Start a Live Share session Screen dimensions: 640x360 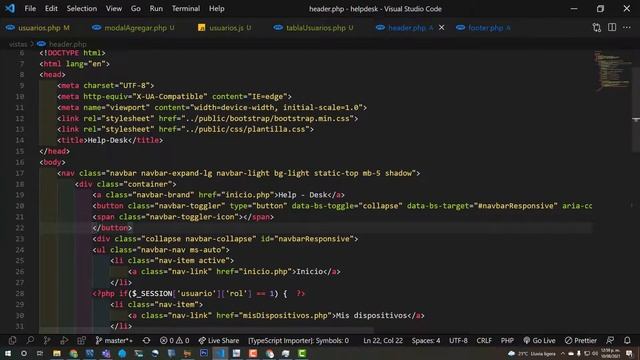point(219,340)
